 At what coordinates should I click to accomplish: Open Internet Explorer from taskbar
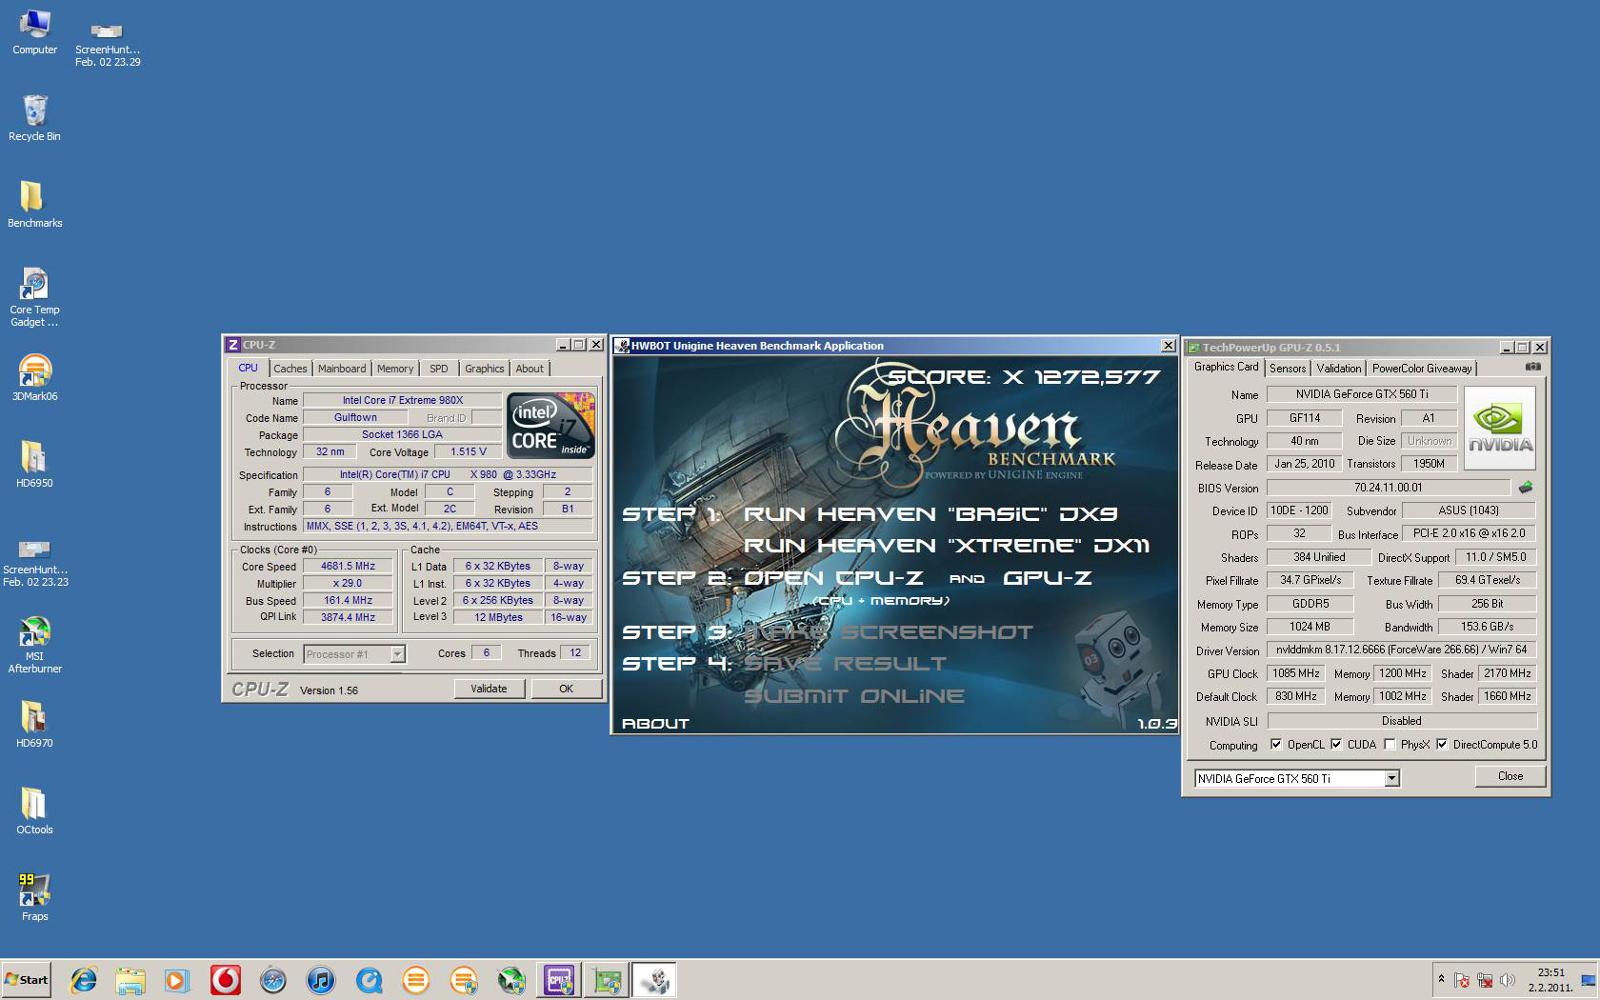(83, 981)
